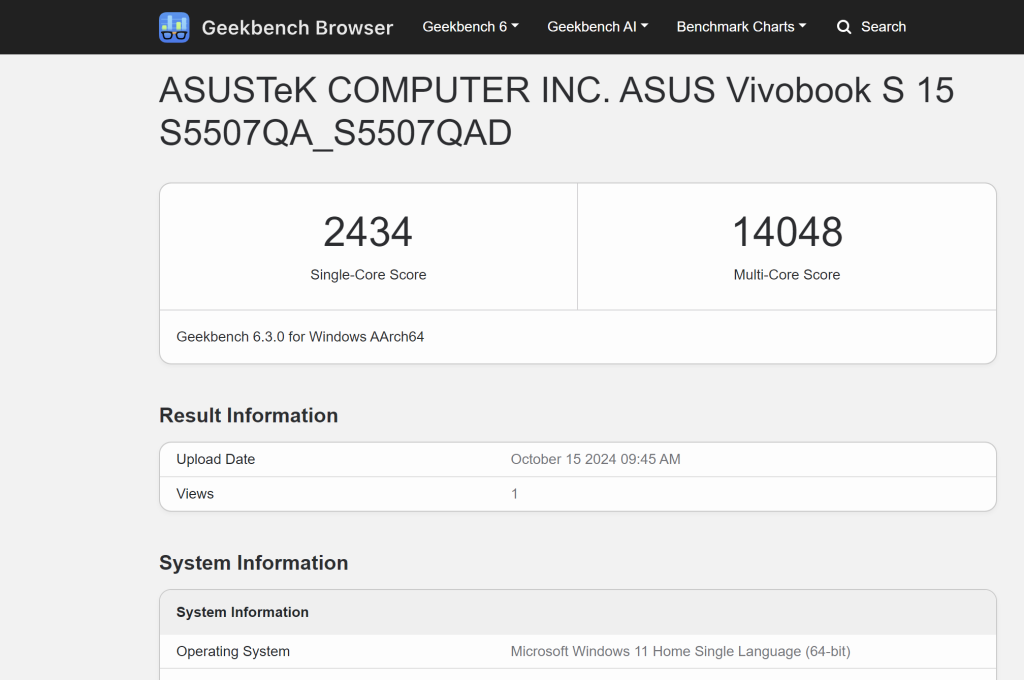Click the upload date October 15 2024
Viewport: 1024px width, 680px height.
(595, 459)
